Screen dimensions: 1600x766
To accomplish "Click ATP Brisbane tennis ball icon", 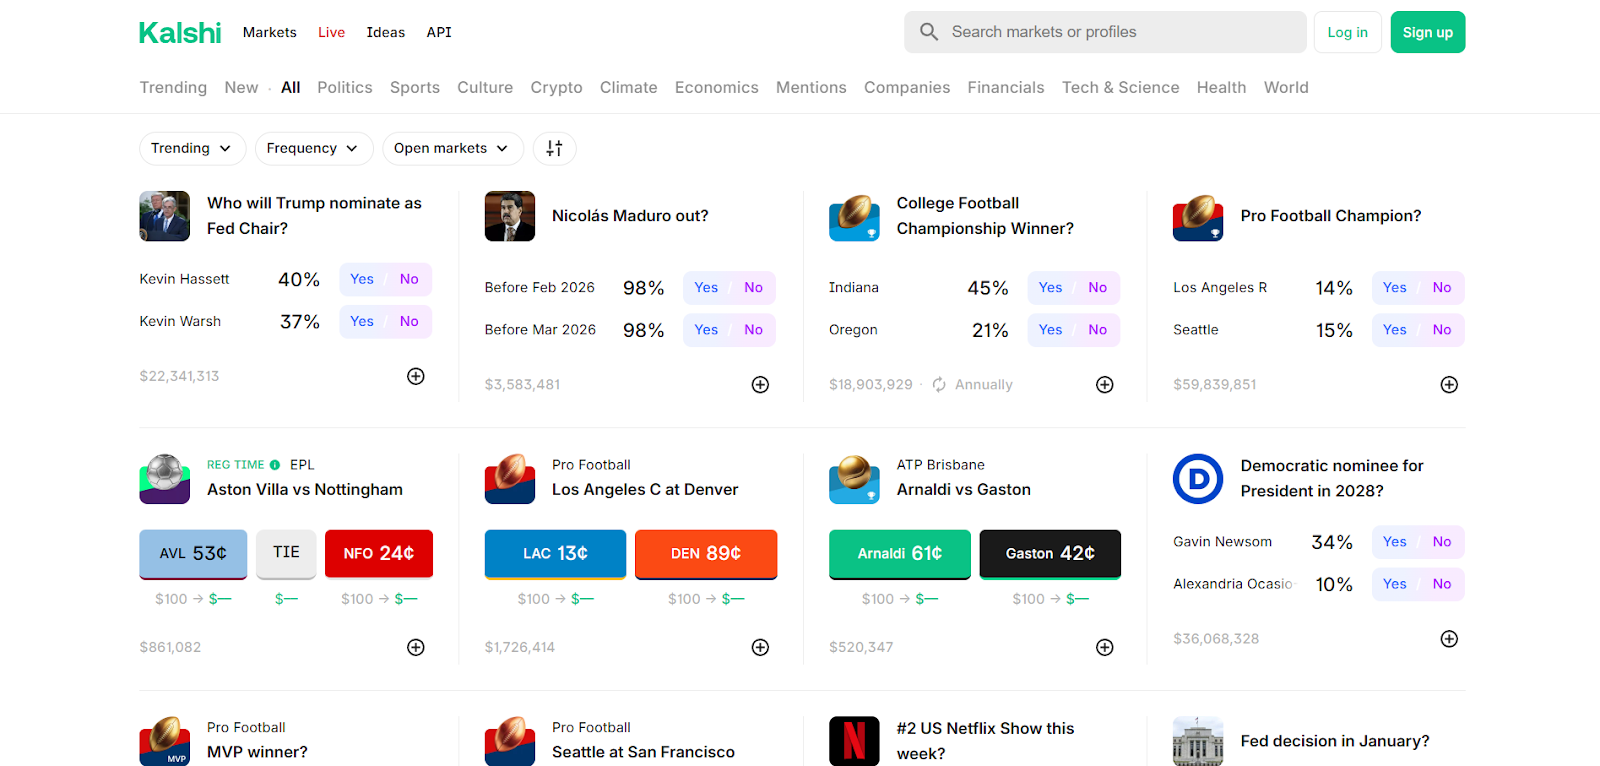I will pyautogui.click(x=854, y=478).
